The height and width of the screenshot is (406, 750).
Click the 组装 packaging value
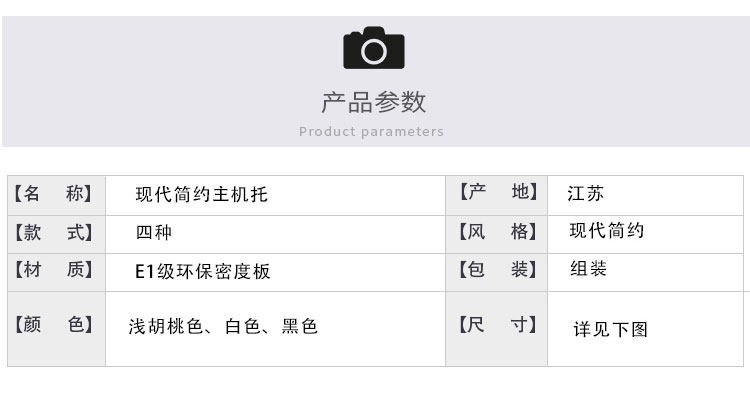588,269
